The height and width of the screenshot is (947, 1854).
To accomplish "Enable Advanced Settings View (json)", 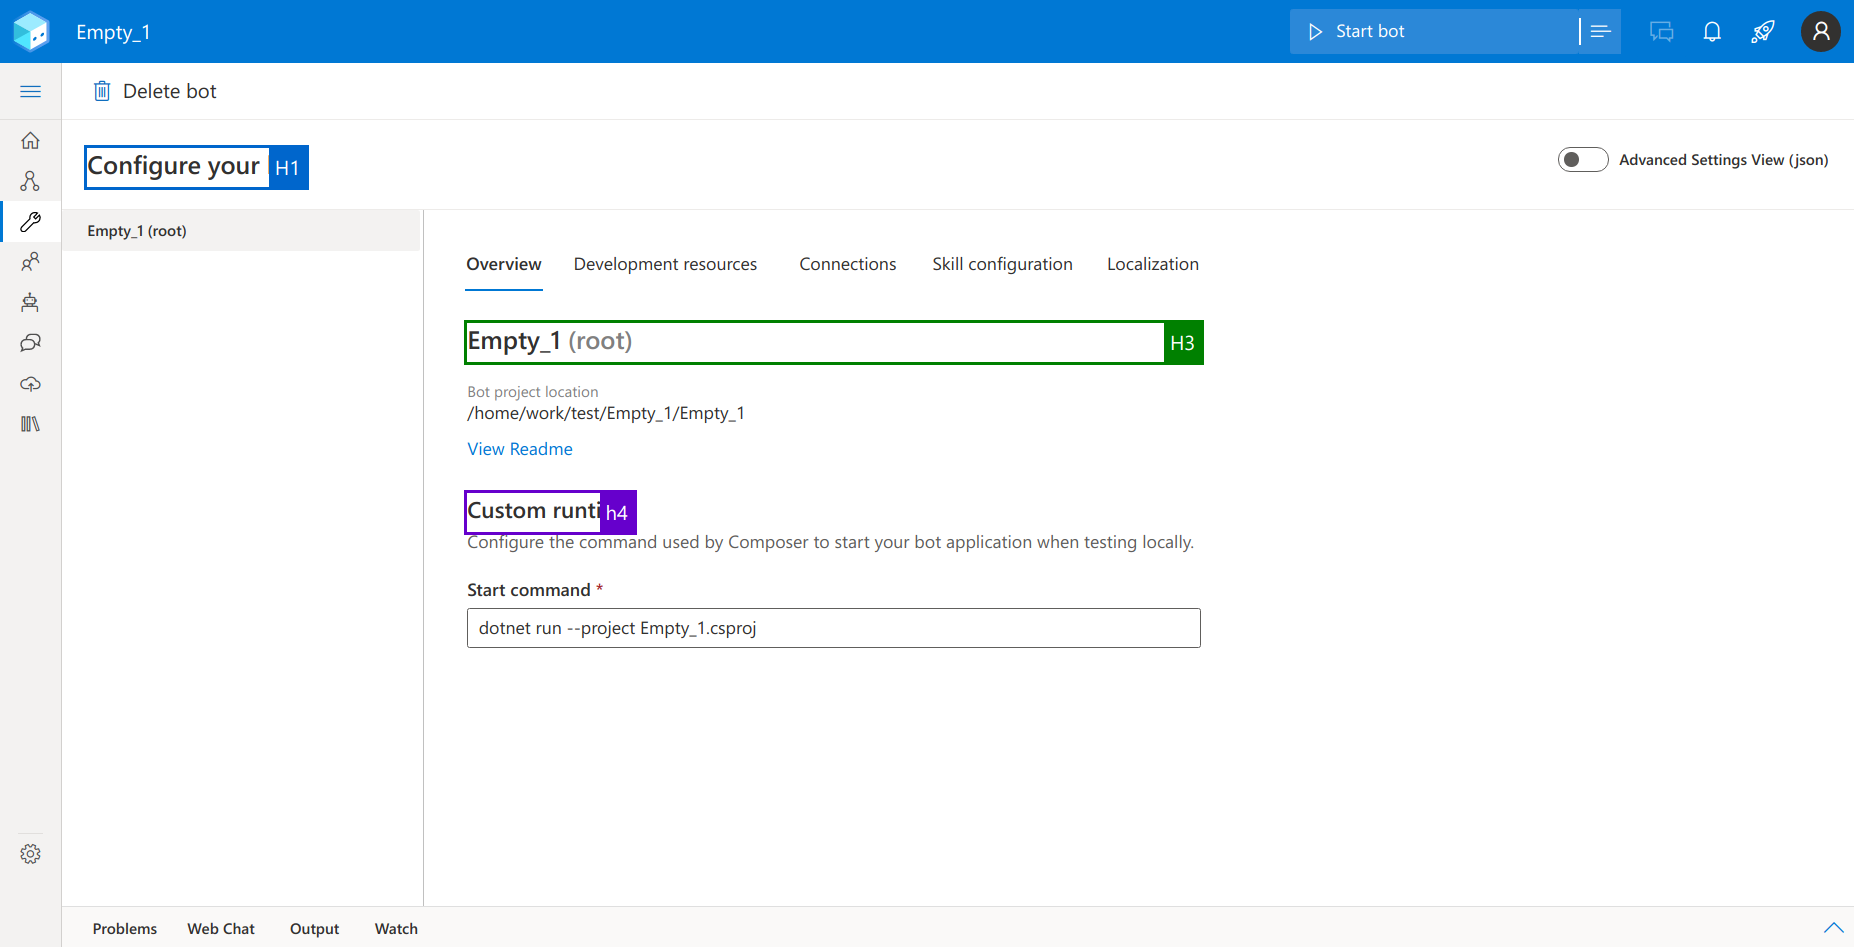I will (x=1583, y=159).
